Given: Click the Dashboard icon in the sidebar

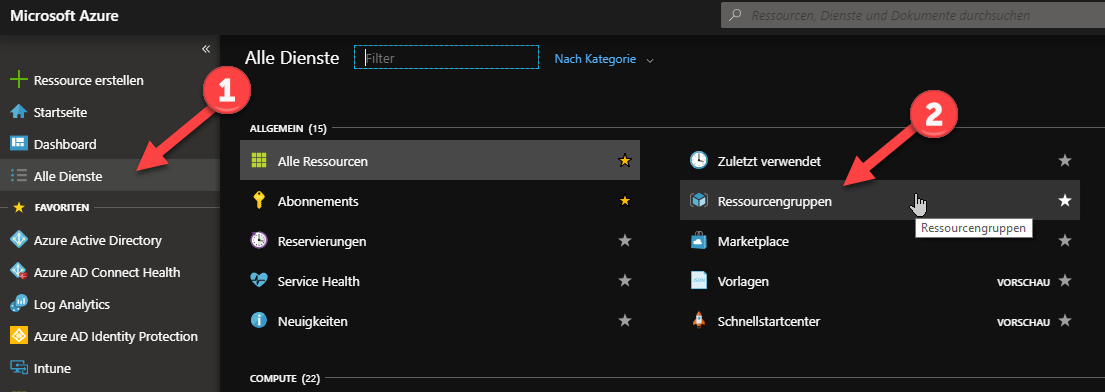Looking at the screenshot, I should (18, 144).
